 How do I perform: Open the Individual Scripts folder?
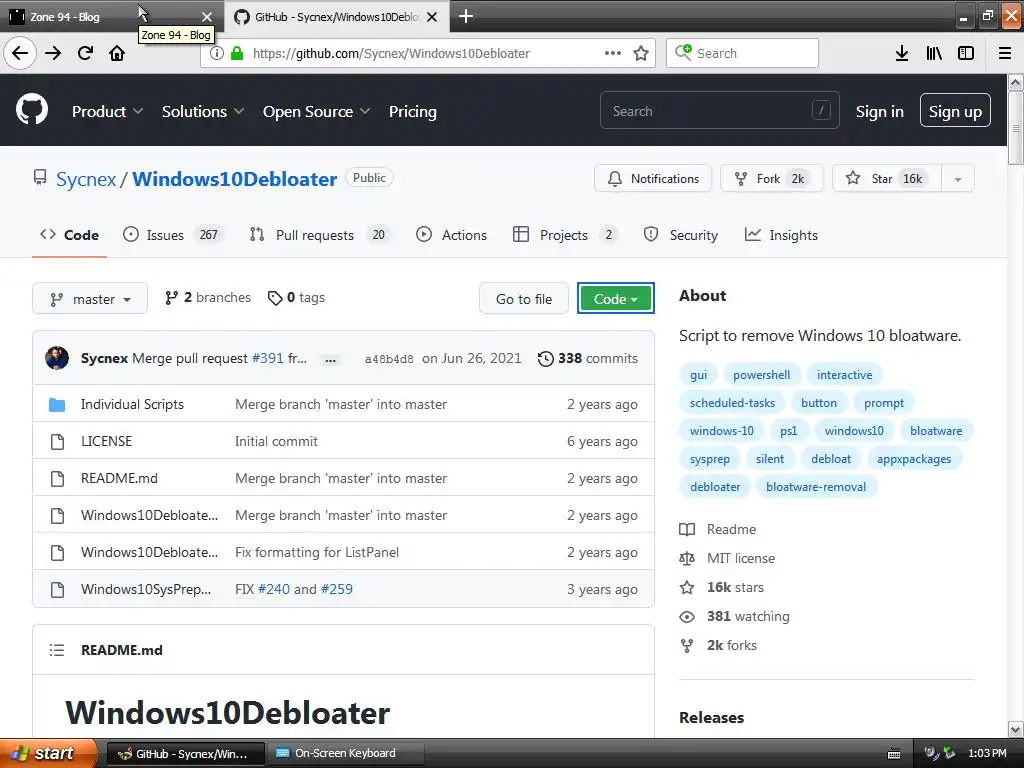pos(133,404)
